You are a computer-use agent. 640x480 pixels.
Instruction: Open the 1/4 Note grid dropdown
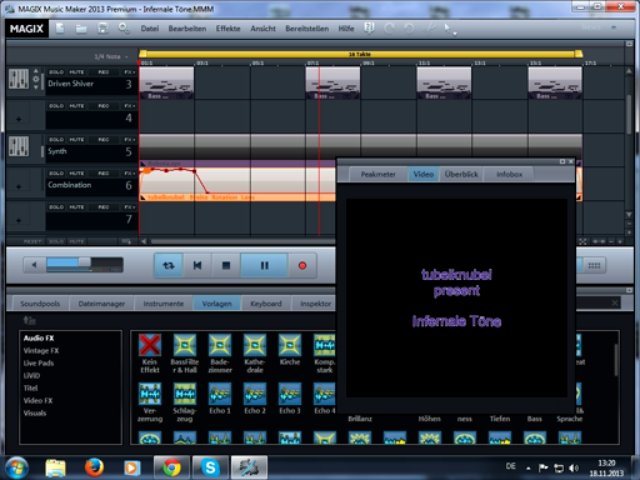click(110, 57)
